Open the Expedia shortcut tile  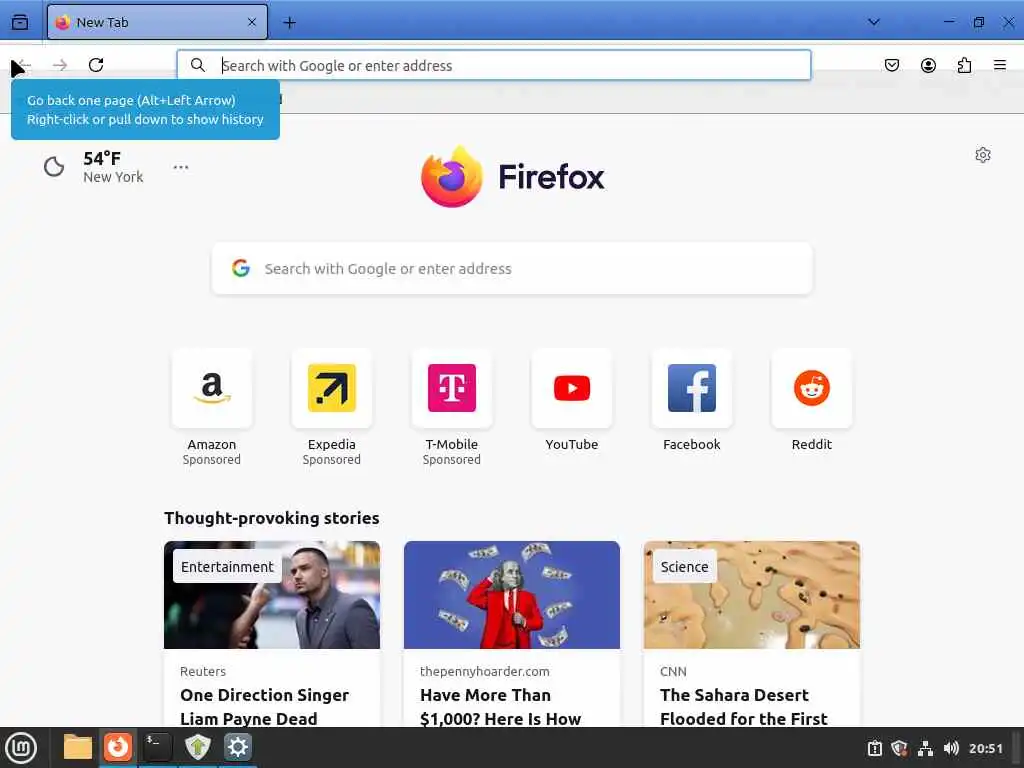pos(332,388)
